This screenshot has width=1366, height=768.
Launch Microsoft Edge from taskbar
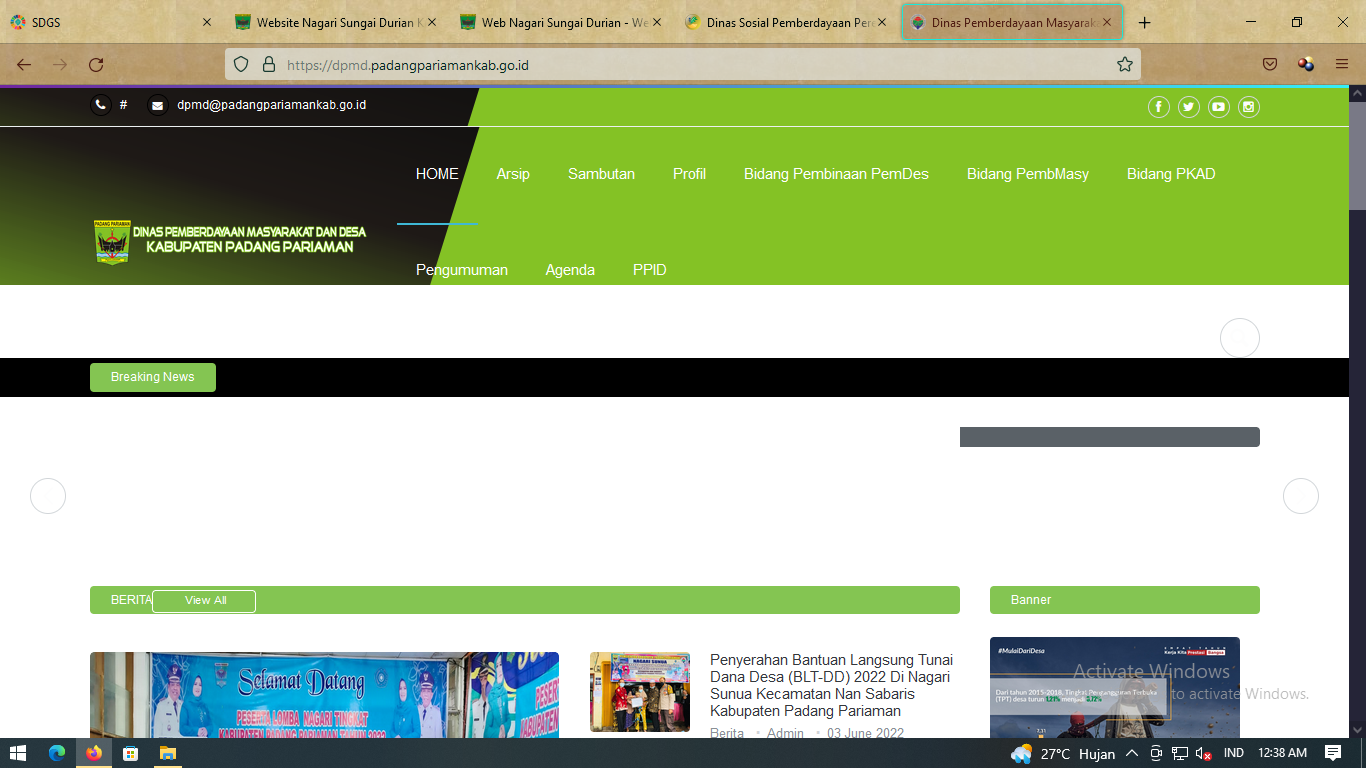pos(56,753)
